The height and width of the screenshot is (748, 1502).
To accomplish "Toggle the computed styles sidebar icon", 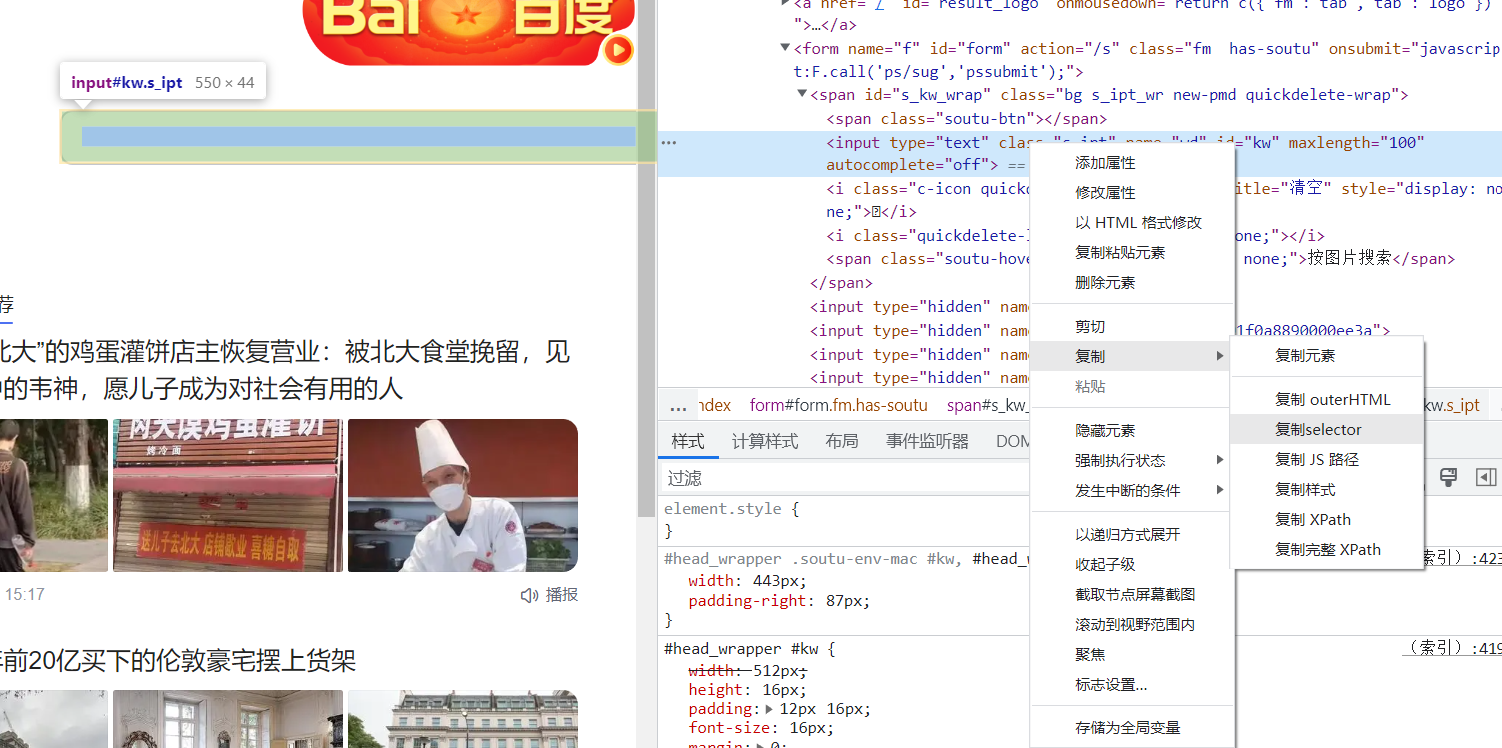I will click(1485, 477).
